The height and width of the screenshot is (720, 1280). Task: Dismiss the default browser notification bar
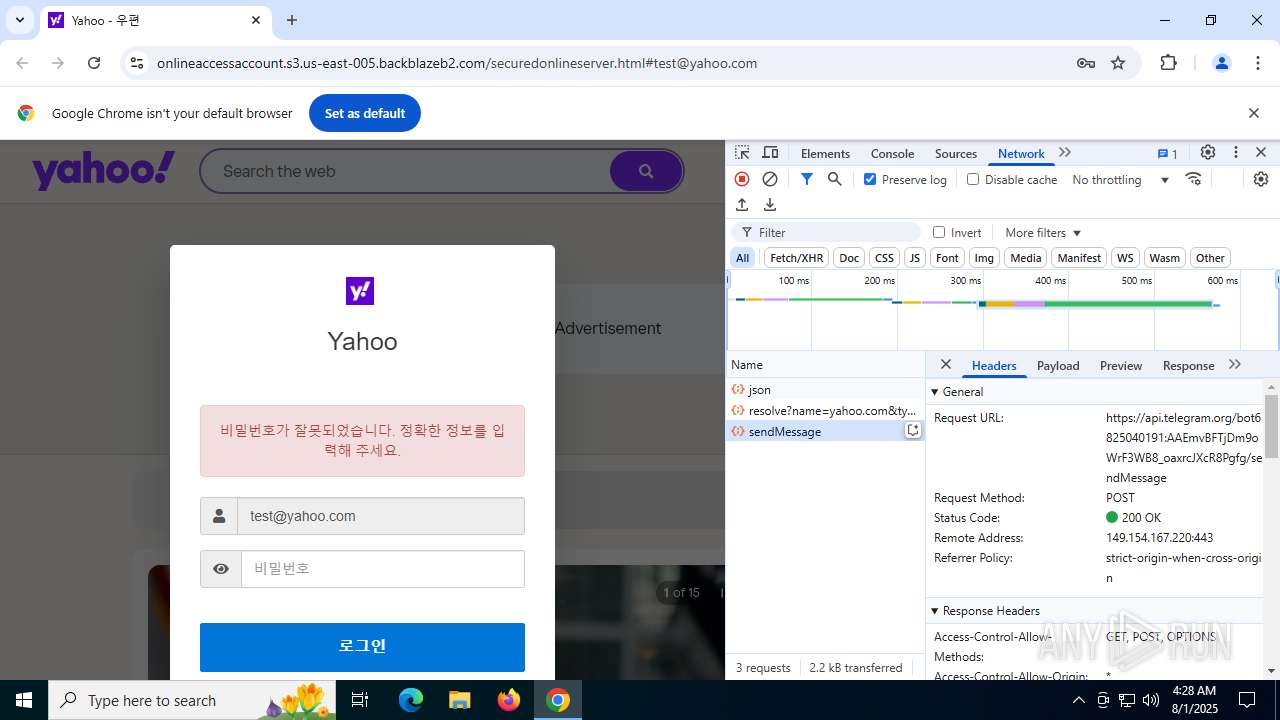[x=1254, y=113]
